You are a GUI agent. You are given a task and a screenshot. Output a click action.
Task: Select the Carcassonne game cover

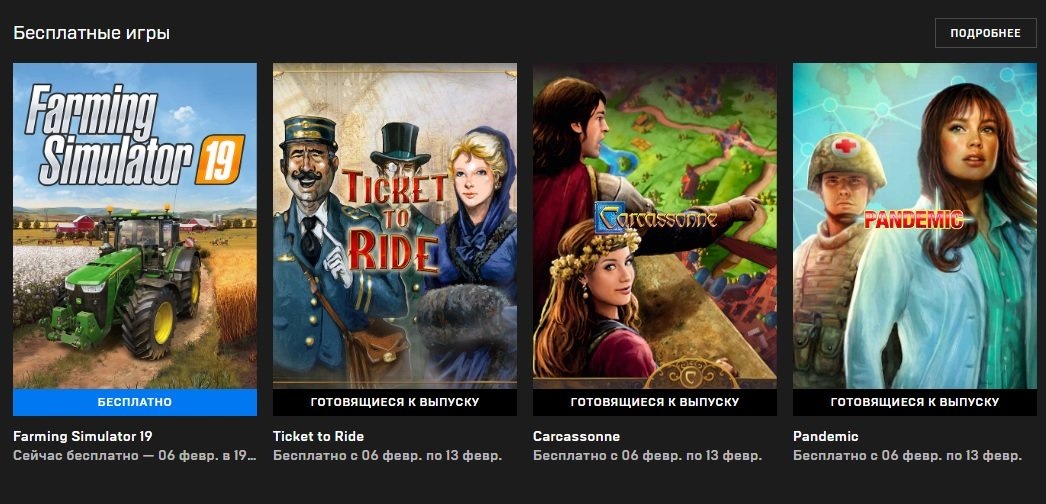point(654,226)
